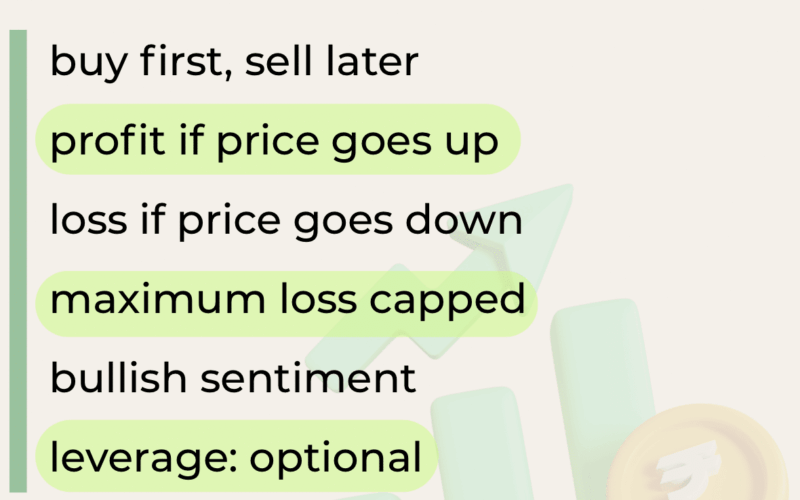Image resolution: width=800 pixels, height=500 pixels.
Task: Click the word 'profit'
Action: [108, 142]
